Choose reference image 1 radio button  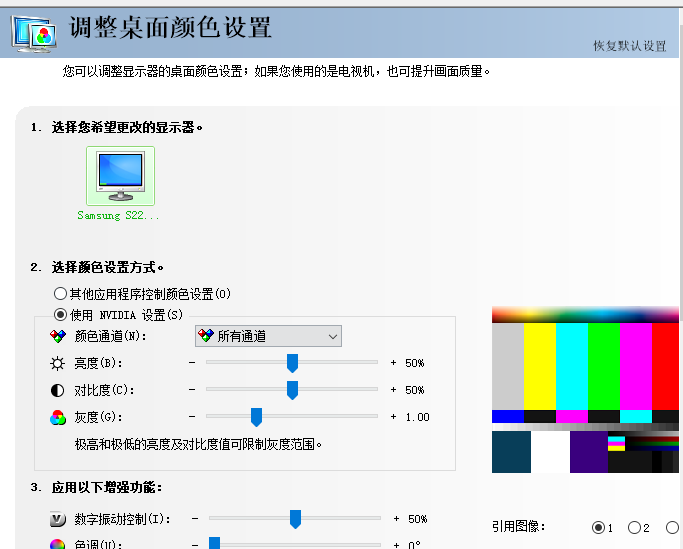(x=599, y=527)
